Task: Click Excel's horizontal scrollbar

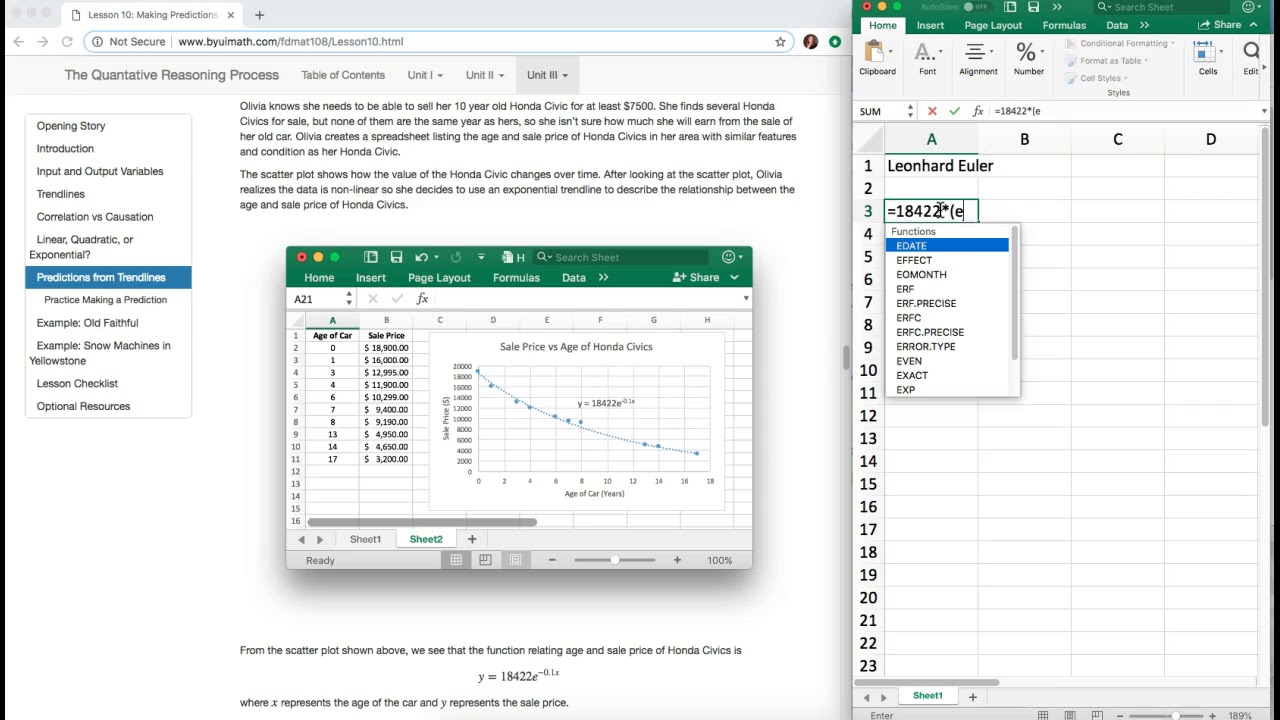Action: click(x=928, y=682)
